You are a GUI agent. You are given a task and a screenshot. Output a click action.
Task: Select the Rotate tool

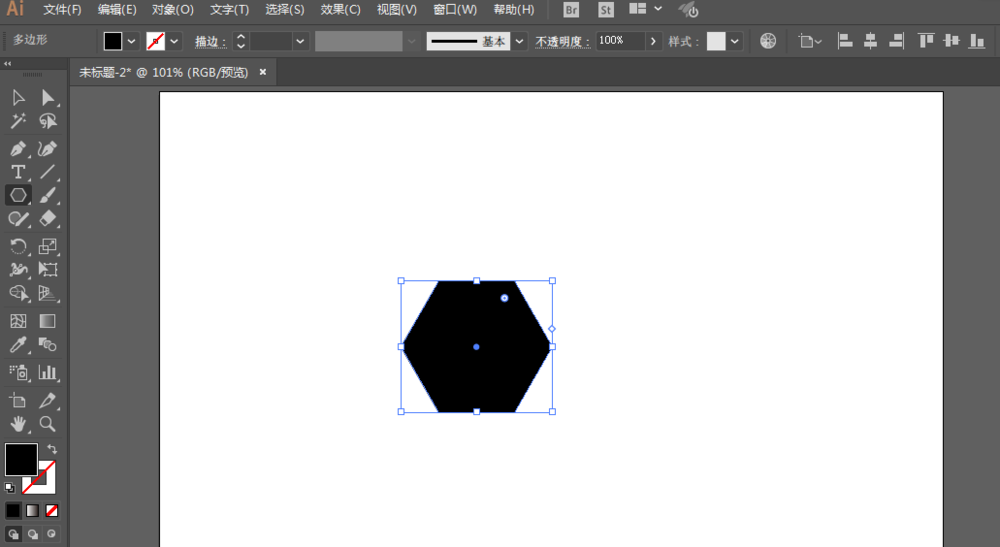click(x=18, y=246)
